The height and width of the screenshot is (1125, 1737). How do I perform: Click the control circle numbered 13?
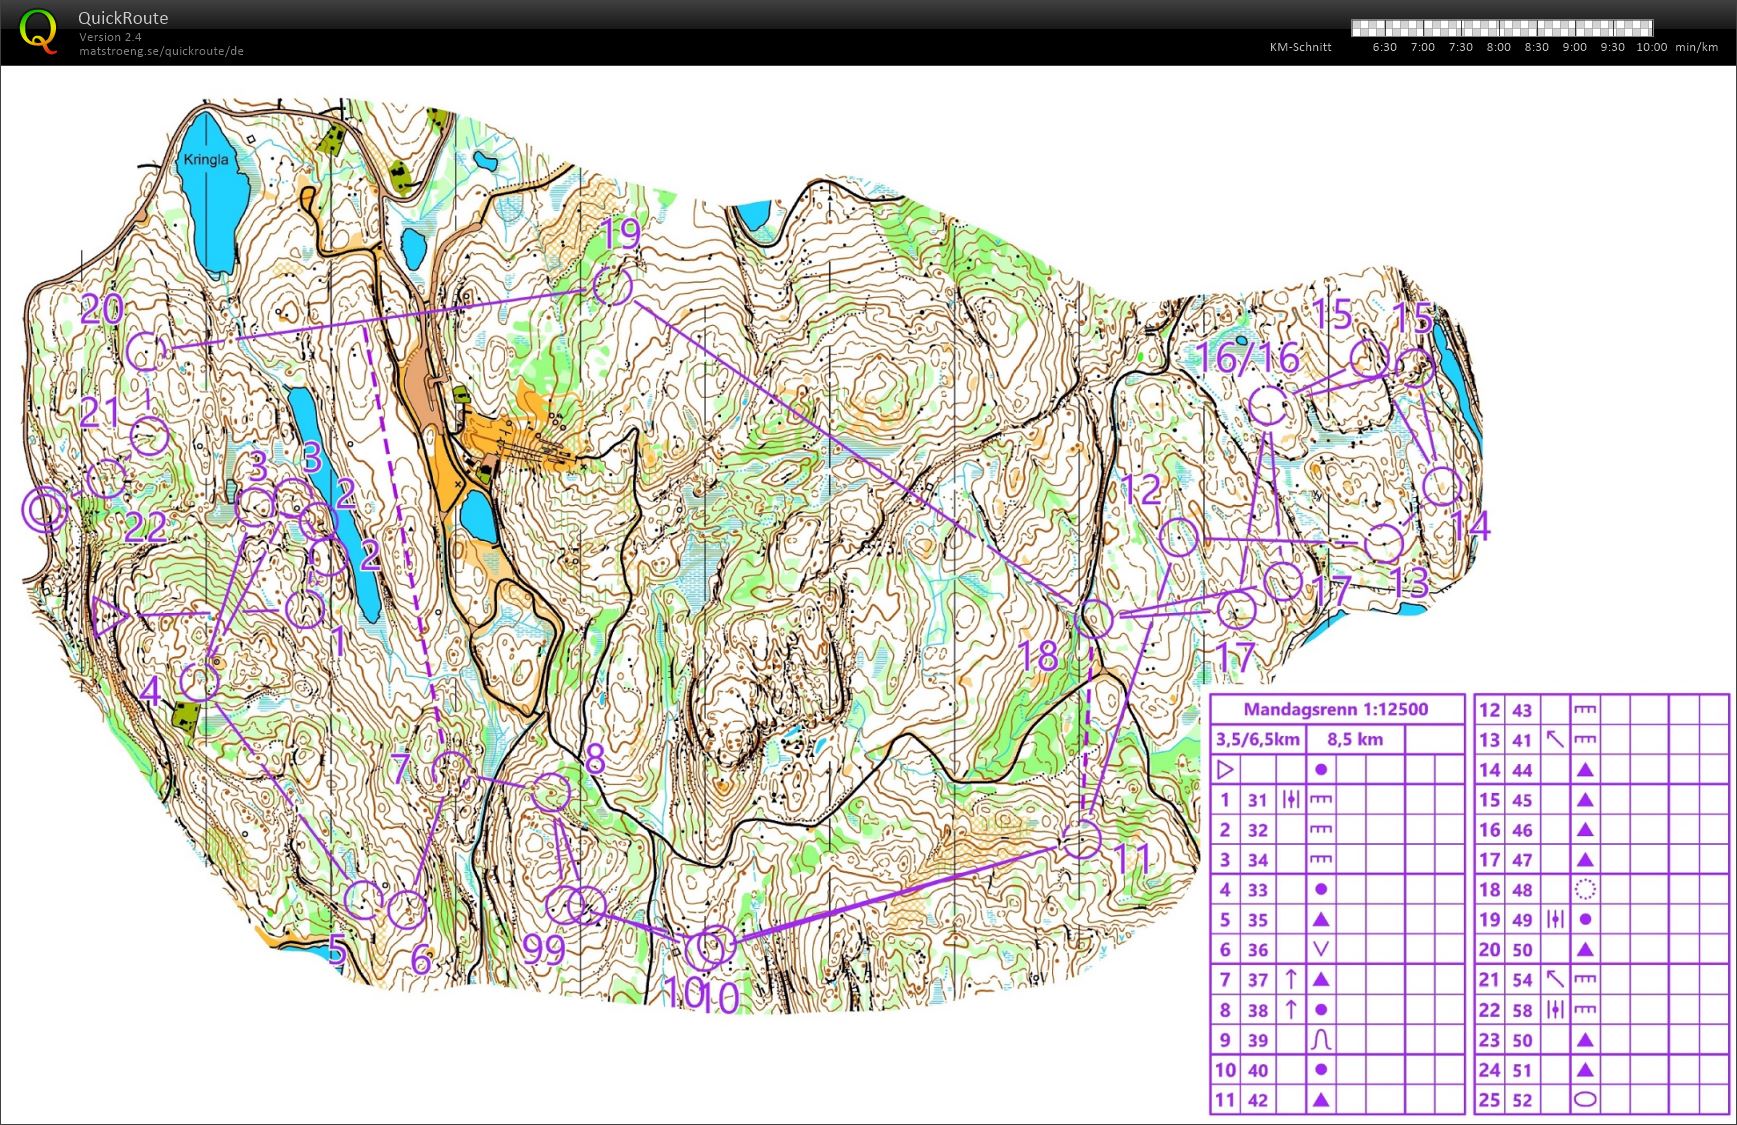pos(1384,543)
